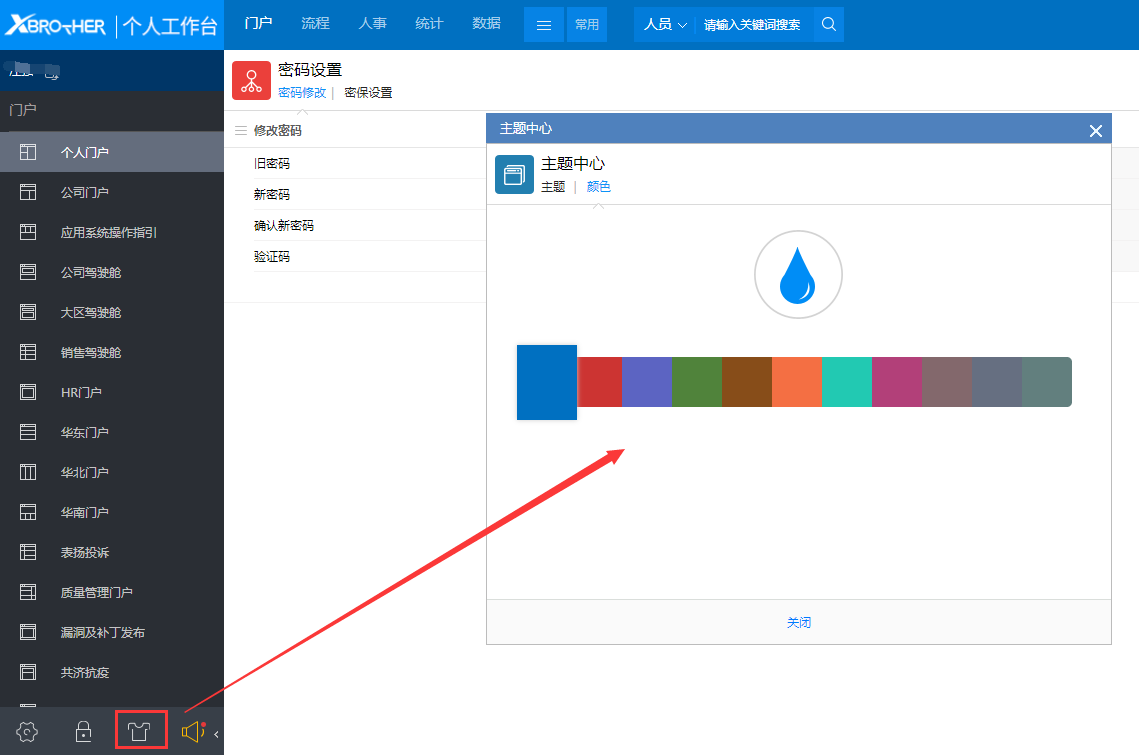Click the 常用 button
This screenshot has width=1139, height=755.
tap(586, 25)
